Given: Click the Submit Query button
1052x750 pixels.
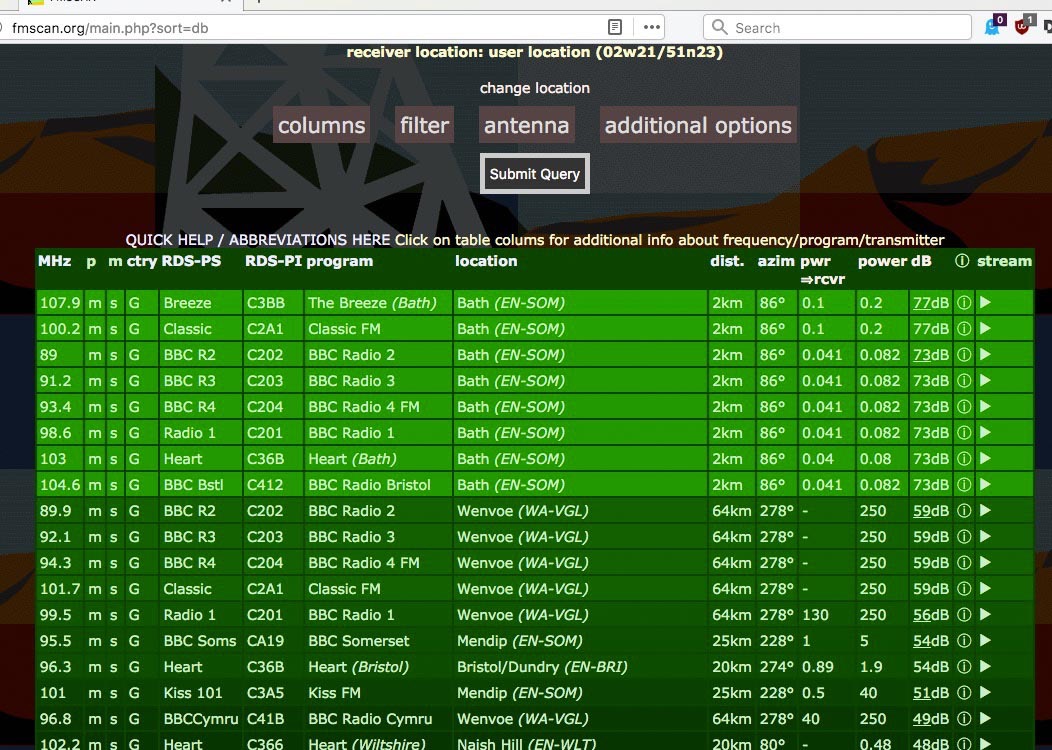Looking at the screenshot, I should (x=534, y=173).
